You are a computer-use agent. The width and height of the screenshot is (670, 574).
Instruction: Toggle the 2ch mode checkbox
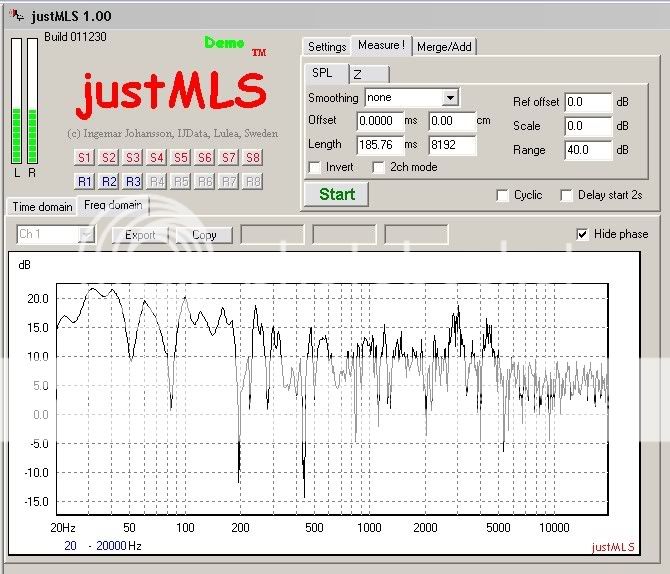(380, 167)
